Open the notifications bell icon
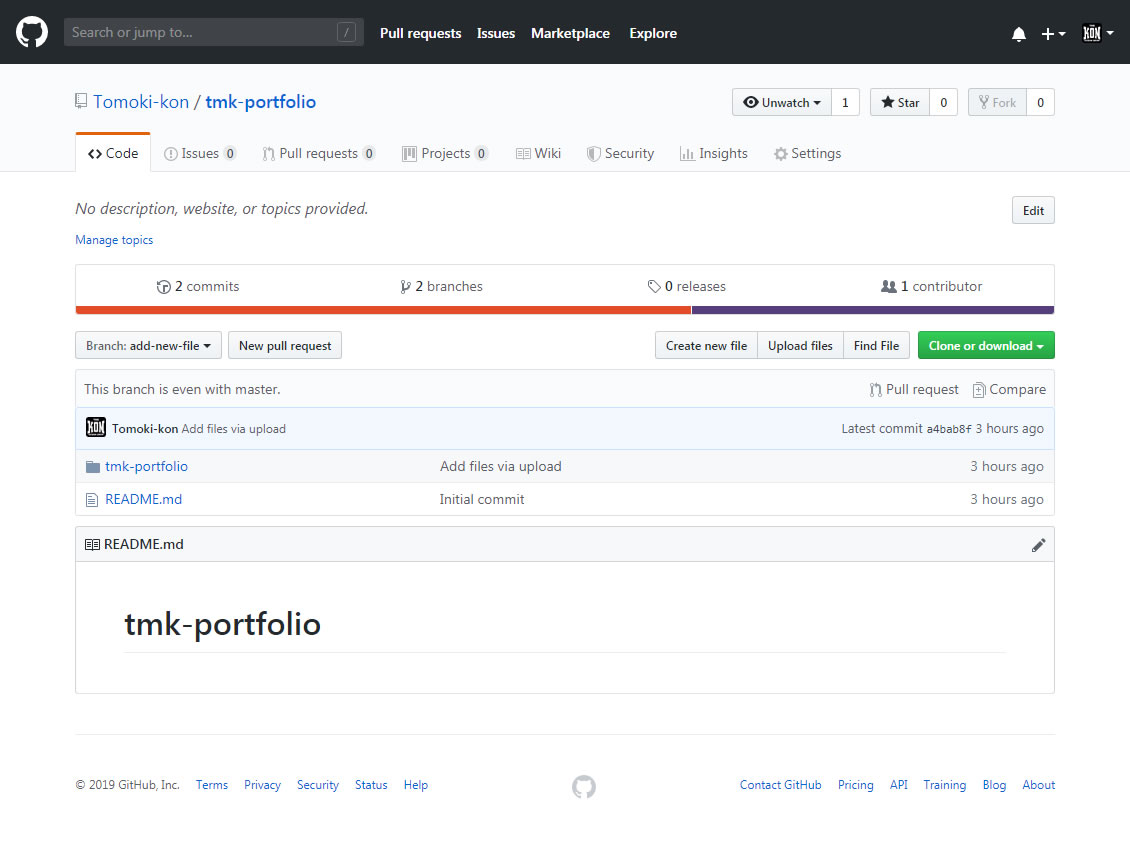The height and width of the screenshot is (849, 1130). click(x=1018, y=33)
